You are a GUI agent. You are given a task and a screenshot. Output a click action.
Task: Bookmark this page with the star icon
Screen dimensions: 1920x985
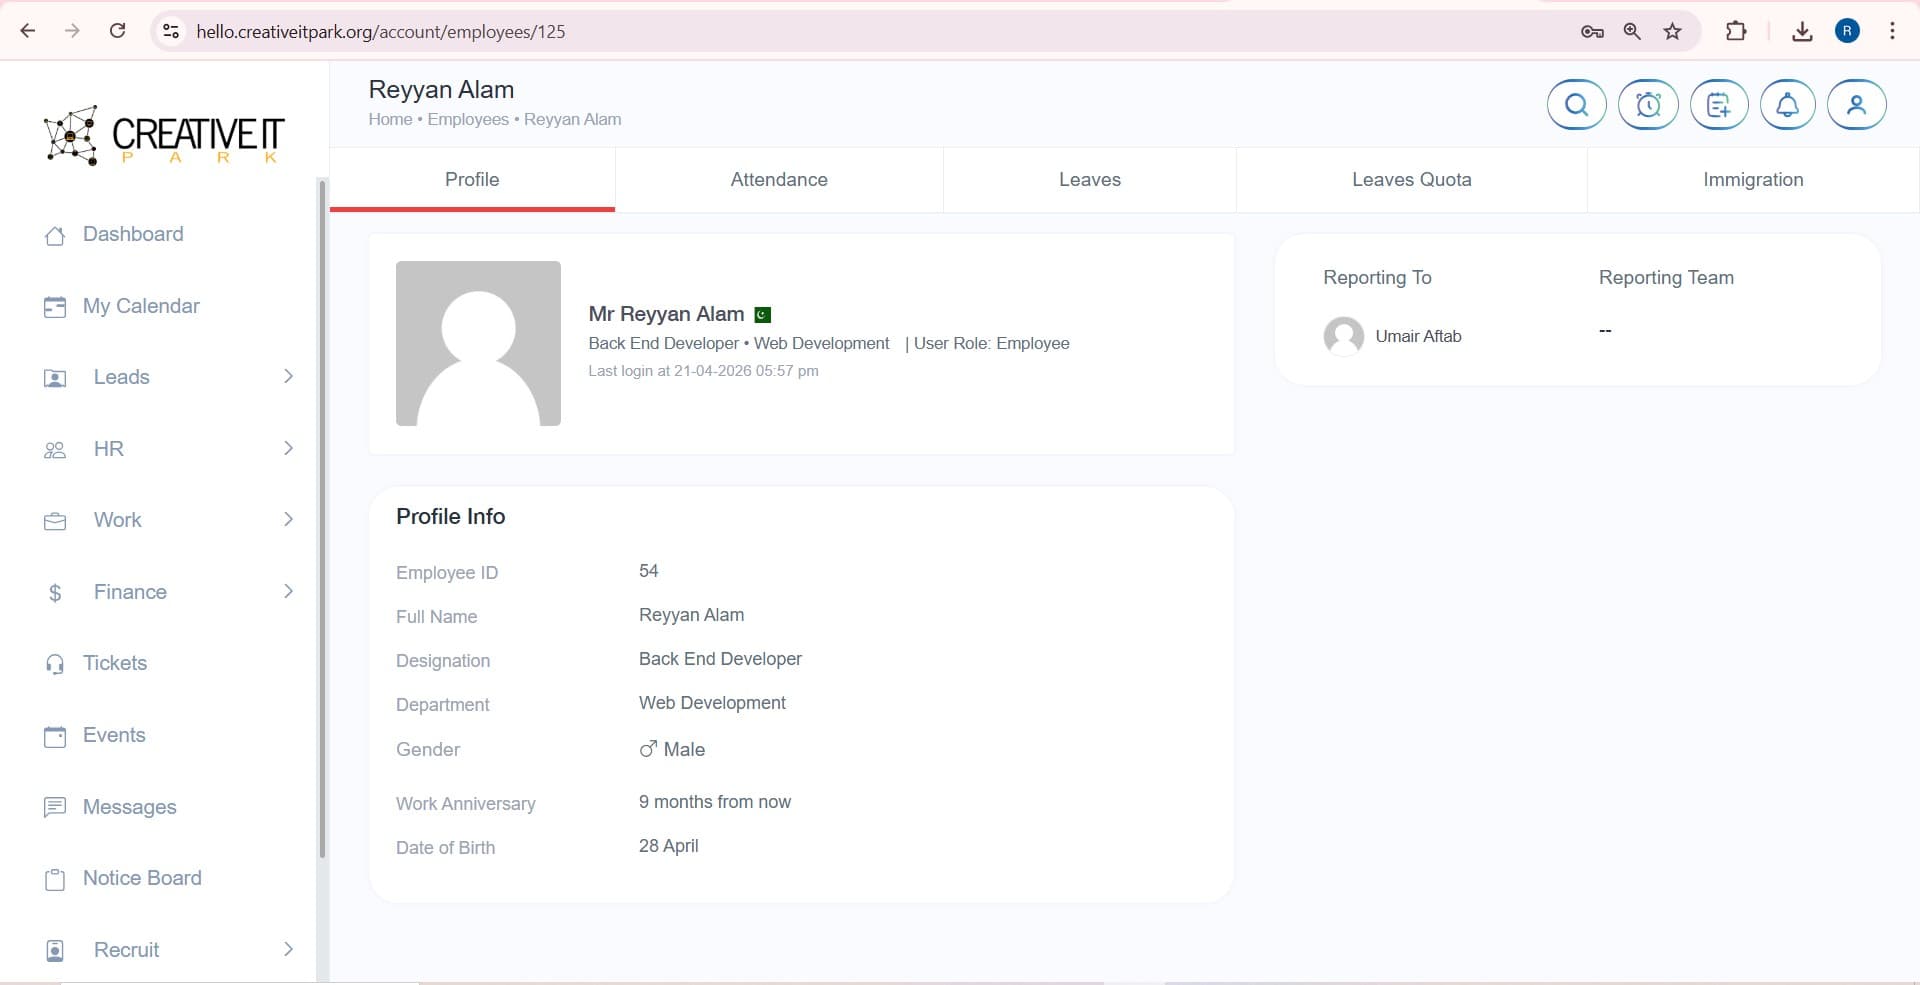(1672, 31)
